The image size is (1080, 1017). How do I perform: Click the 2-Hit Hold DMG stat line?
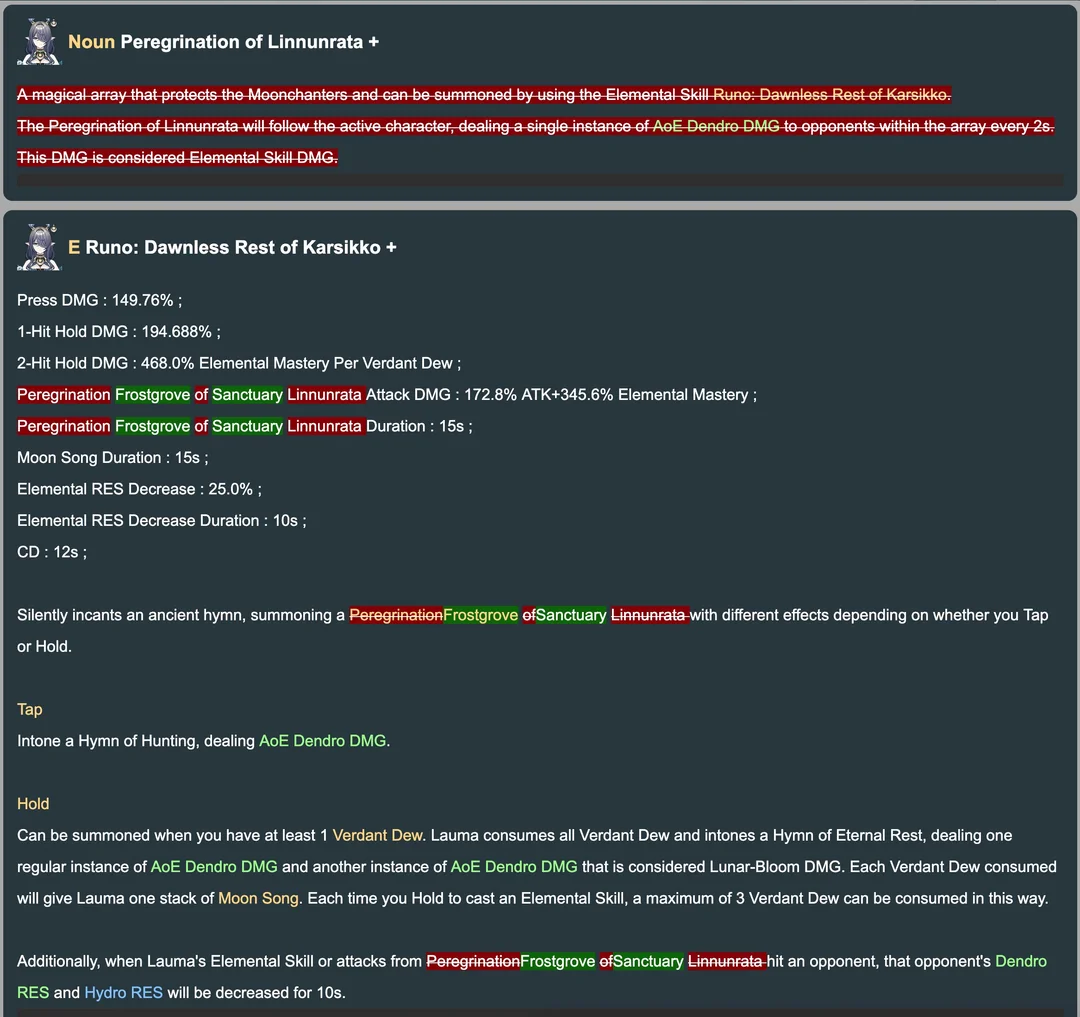point(239,363)
